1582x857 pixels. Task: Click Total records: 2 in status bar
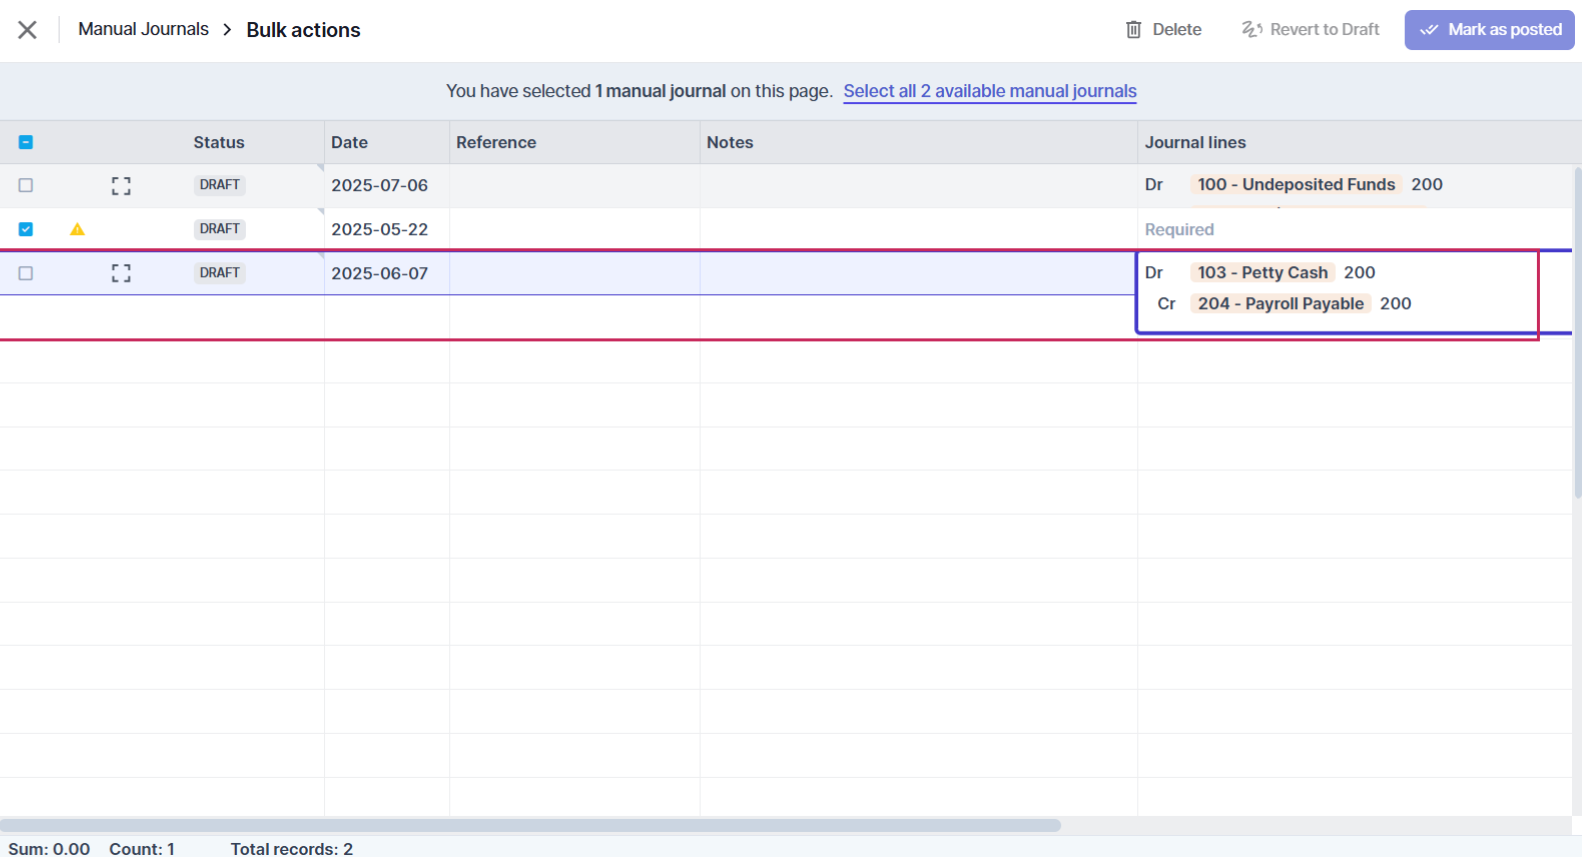[x=292, y=848]
